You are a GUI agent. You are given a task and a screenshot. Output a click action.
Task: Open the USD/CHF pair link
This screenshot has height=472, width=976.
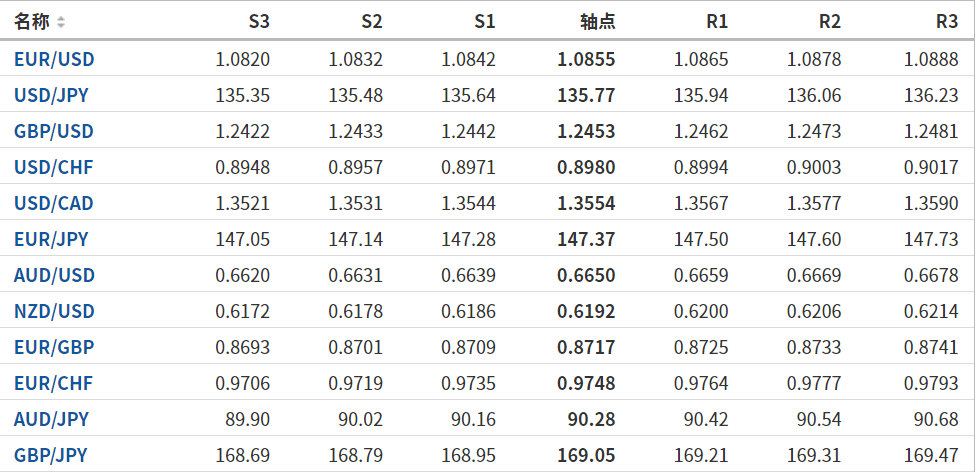tap(53, 167)
